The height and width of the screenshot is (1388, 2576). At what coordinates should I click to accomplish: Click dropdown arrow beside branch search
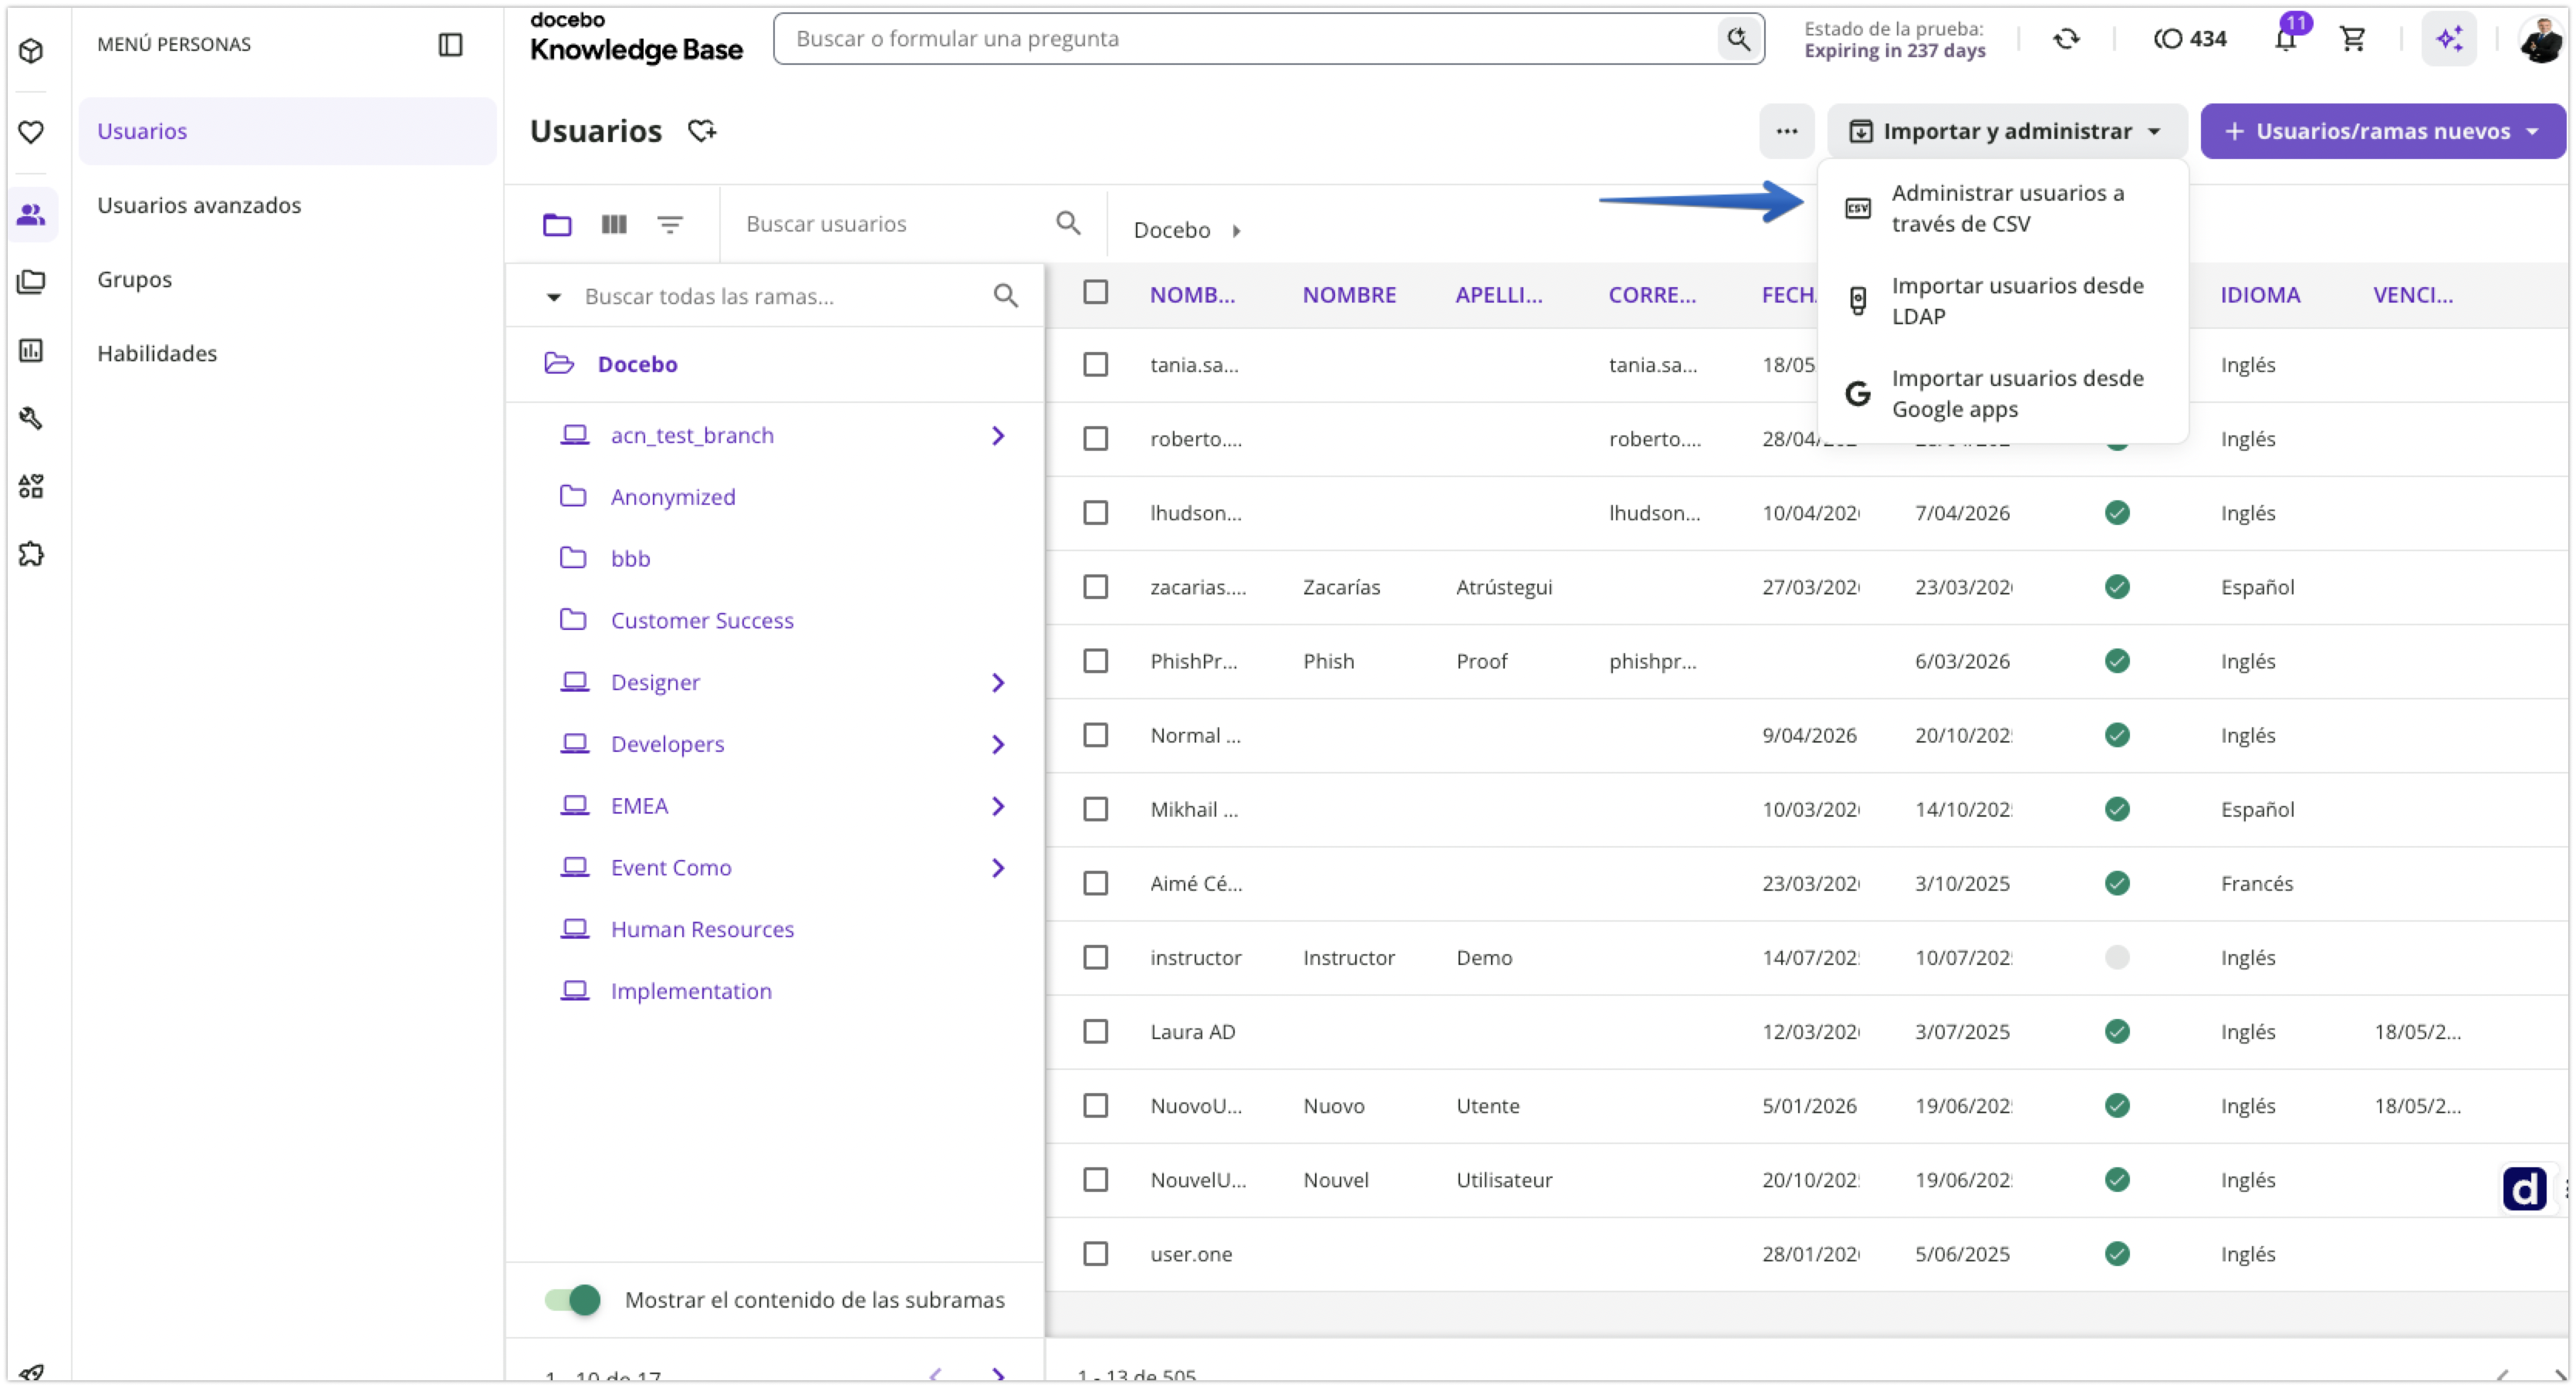tap(553, 297)
